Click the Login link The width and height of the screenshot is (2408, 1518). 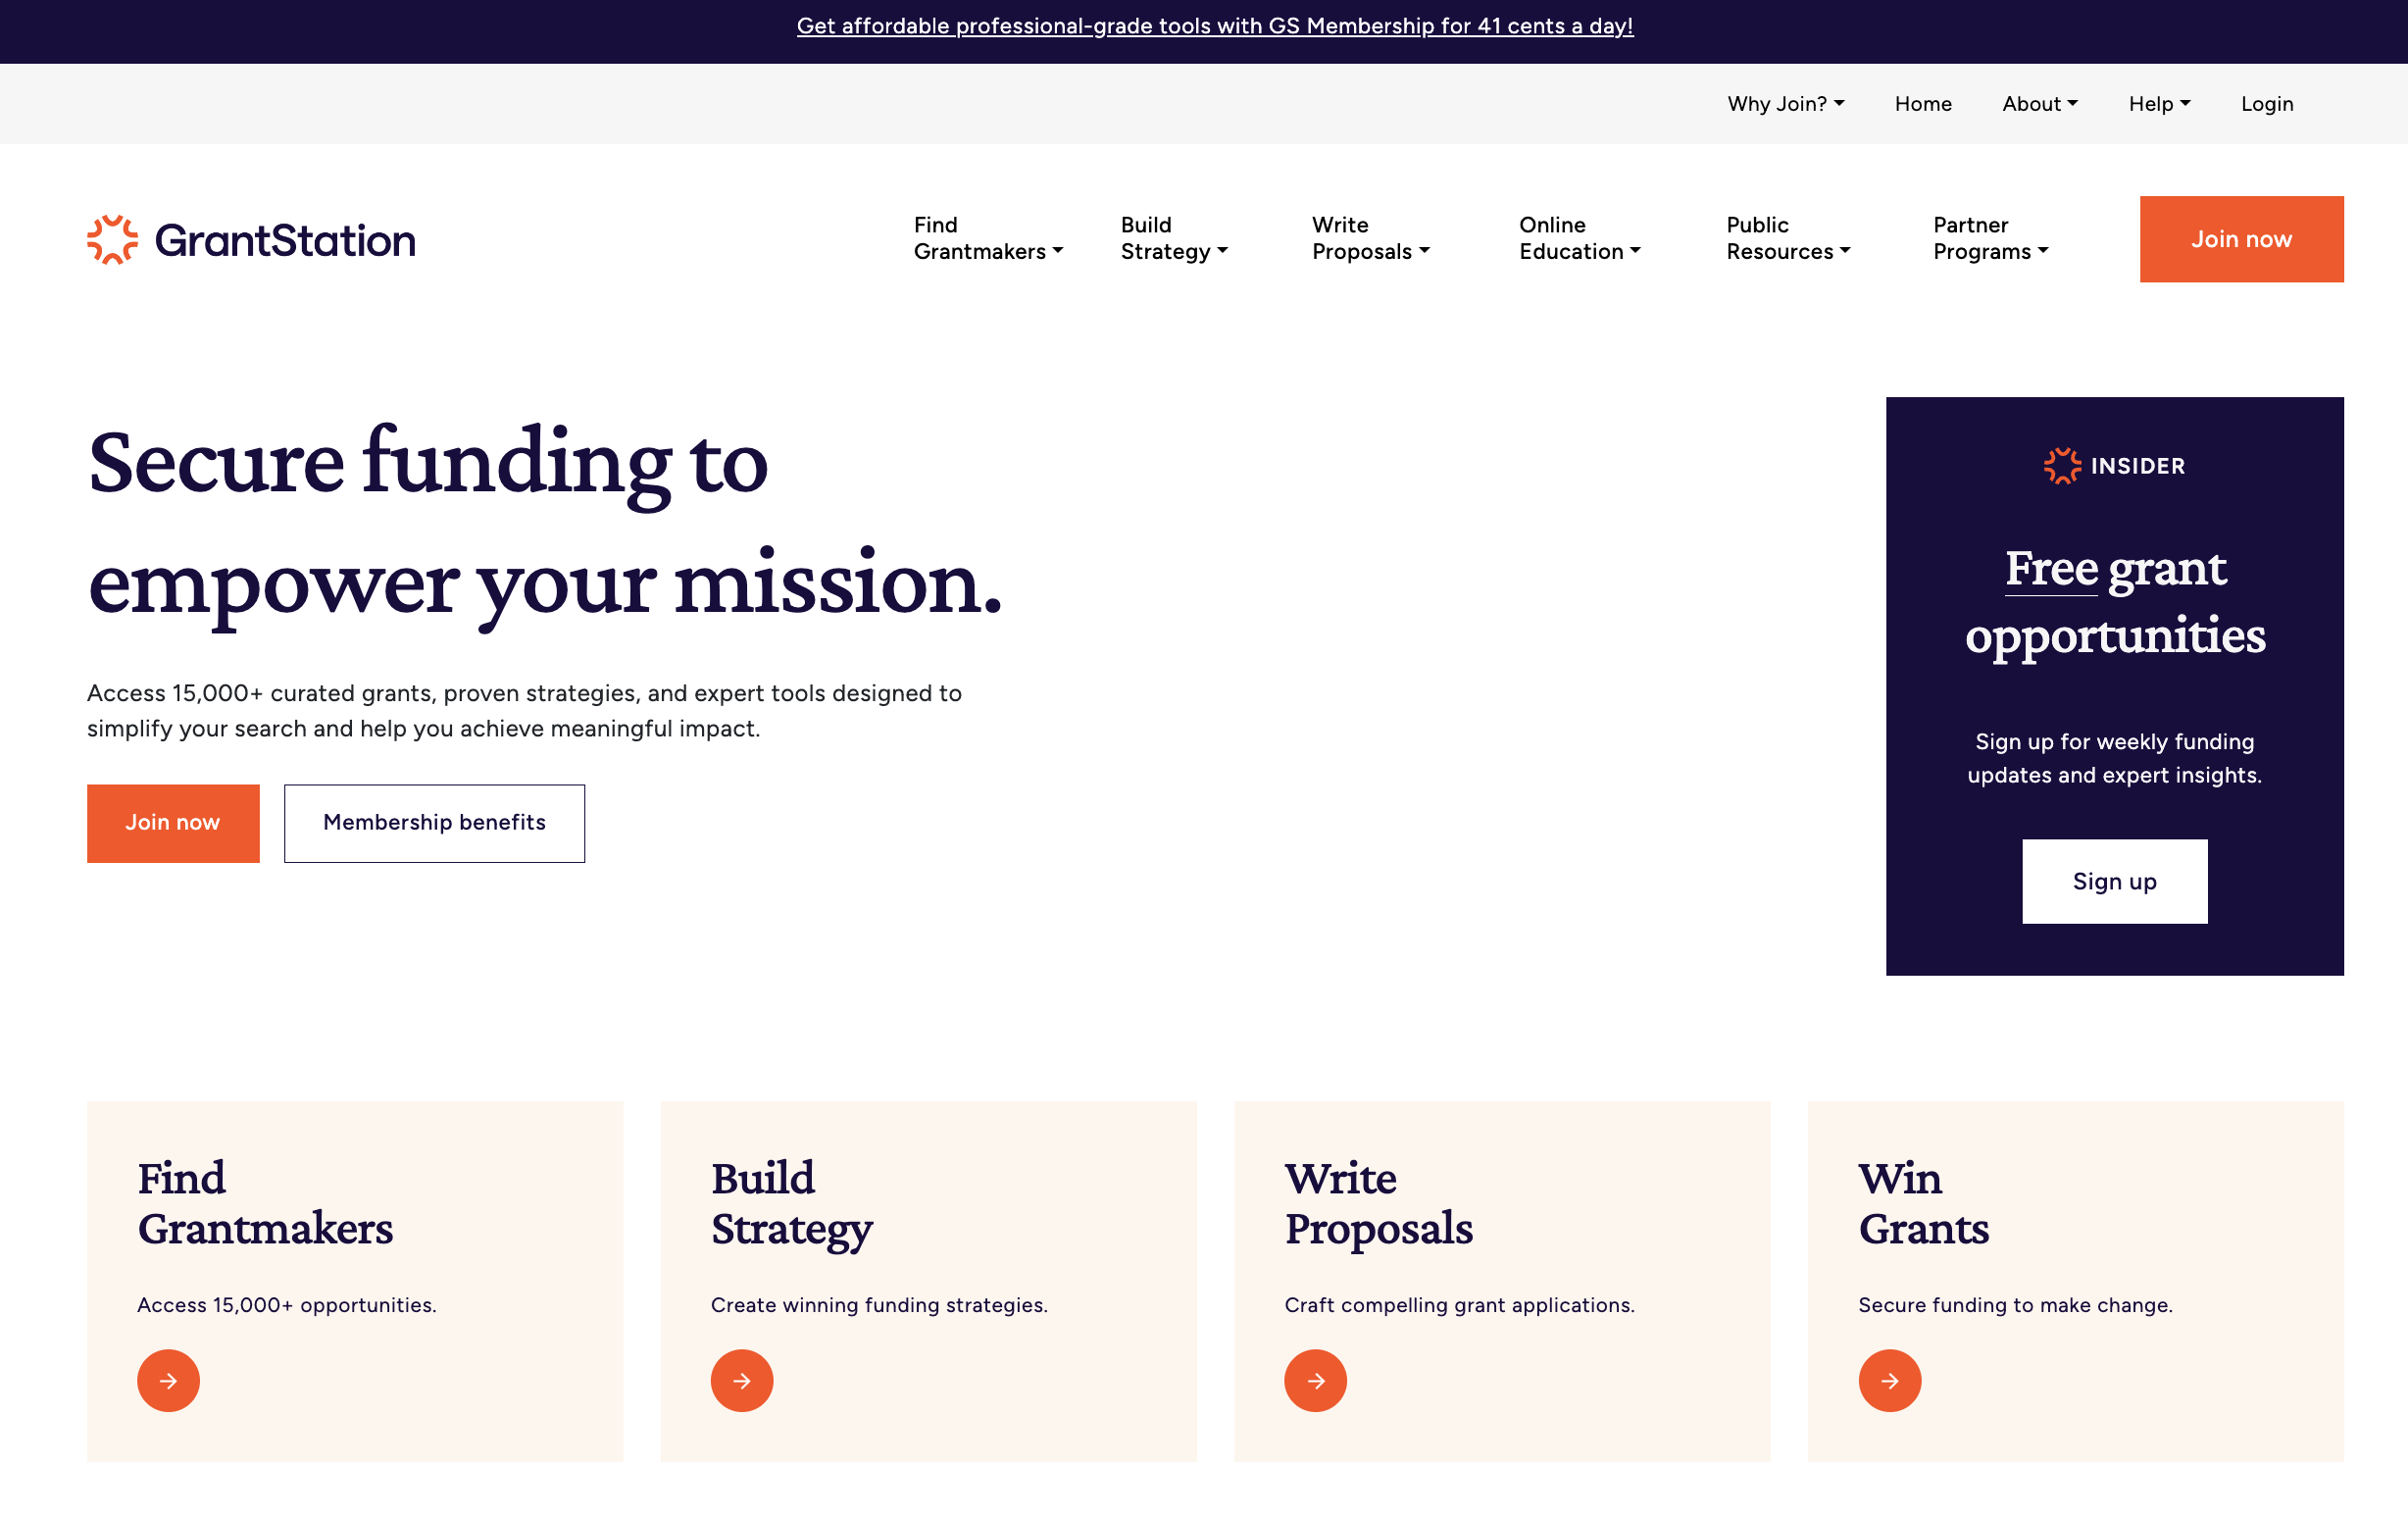(2266, 104)
